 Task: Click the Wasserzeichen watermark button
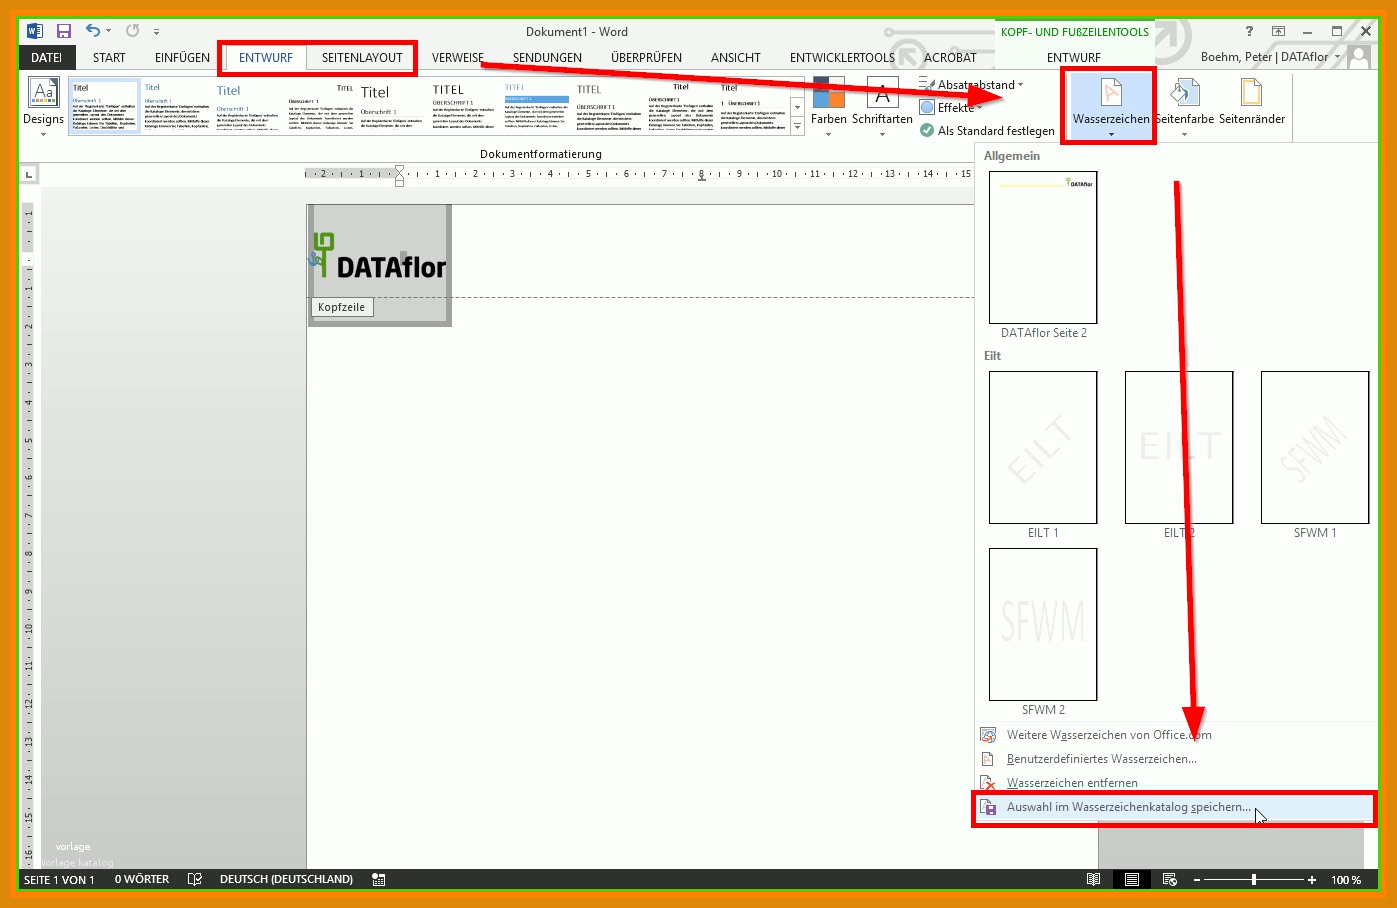(1110, 104)
